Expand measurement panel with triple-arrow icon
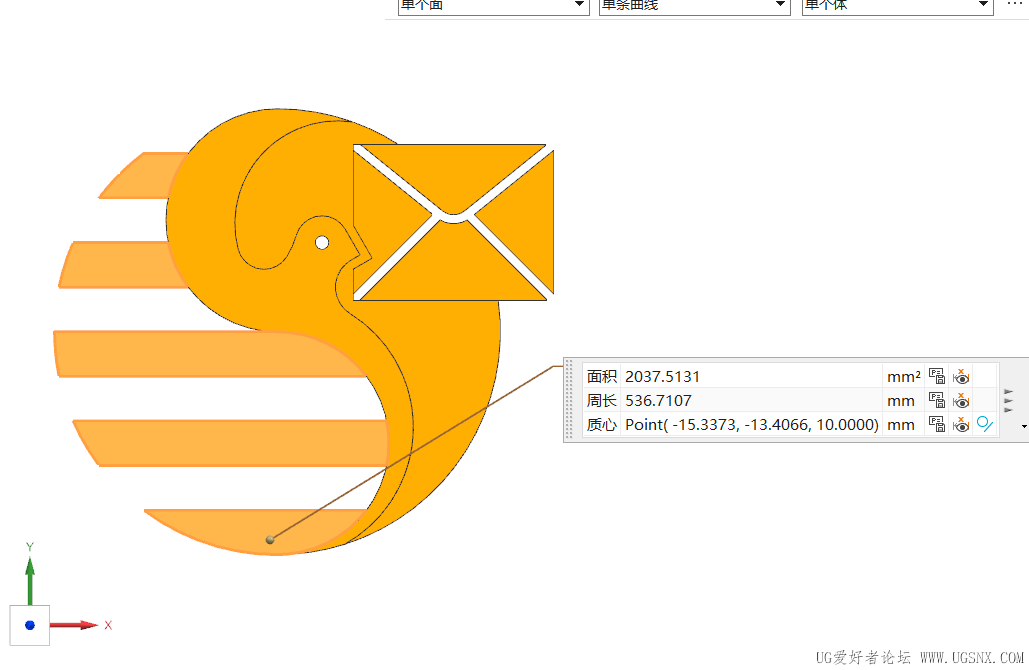The height and width of the screenshot is (670, 1029). [1009, 400]
